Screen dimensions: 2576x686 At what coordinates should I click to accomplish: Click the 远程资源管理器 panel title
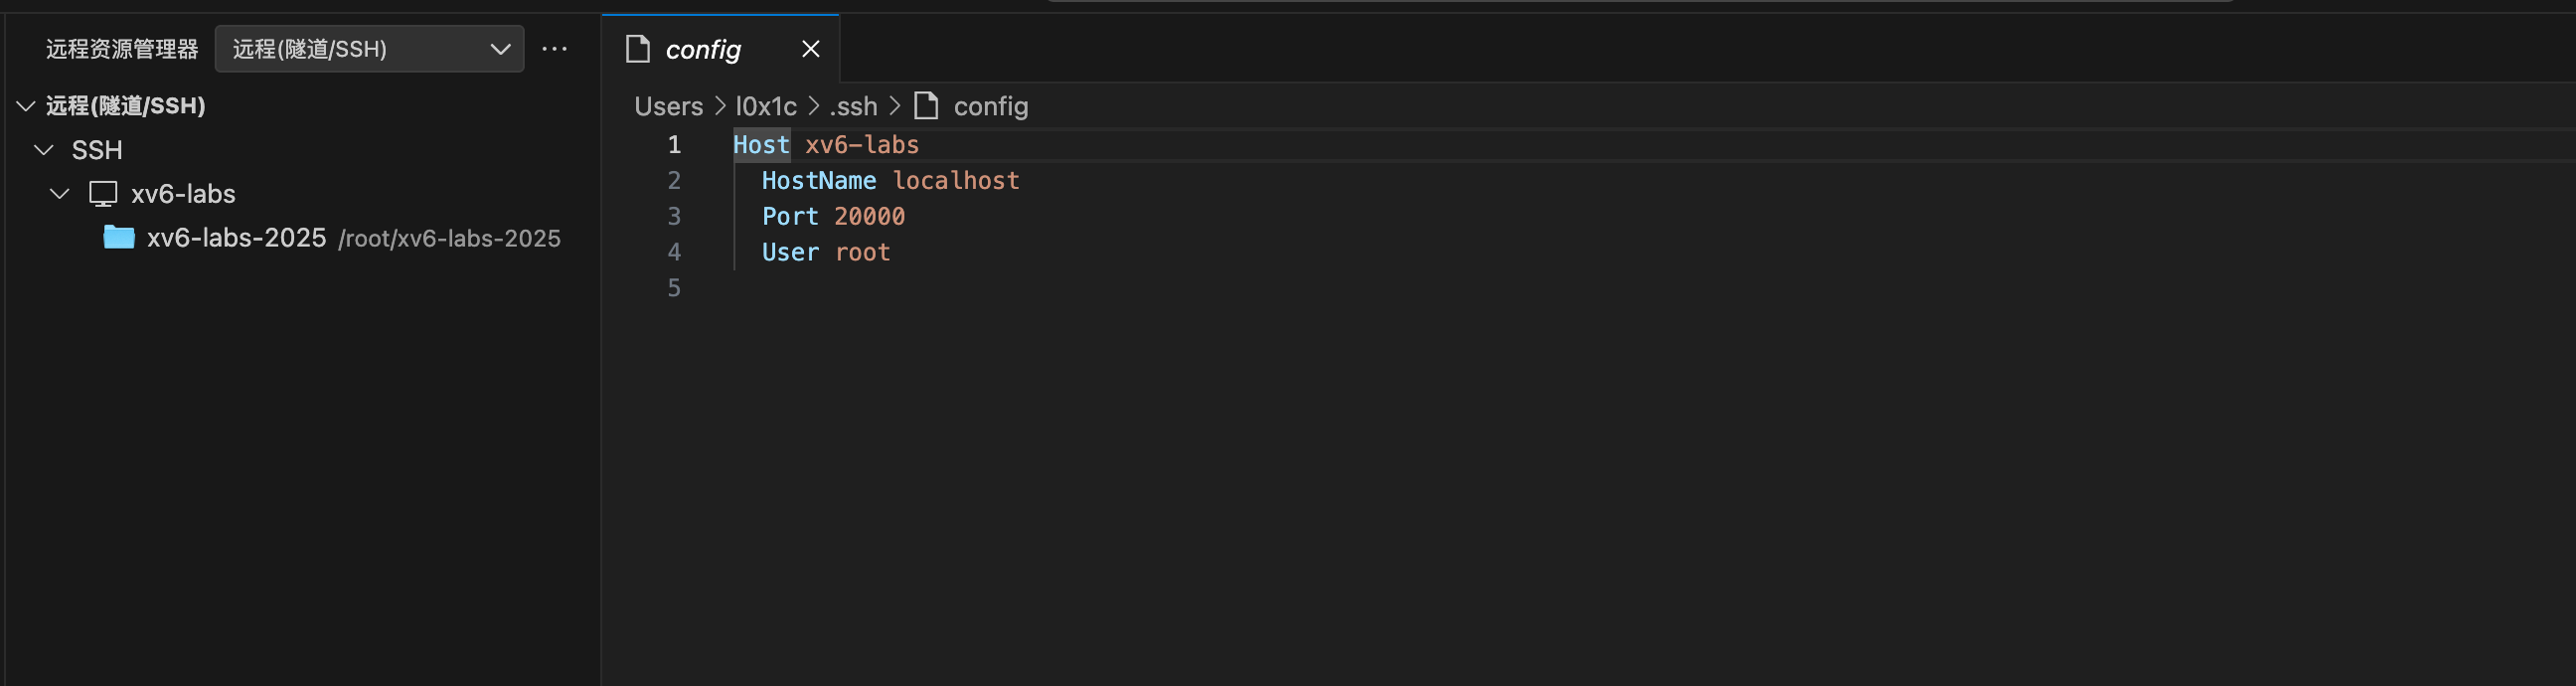point(122,47)
